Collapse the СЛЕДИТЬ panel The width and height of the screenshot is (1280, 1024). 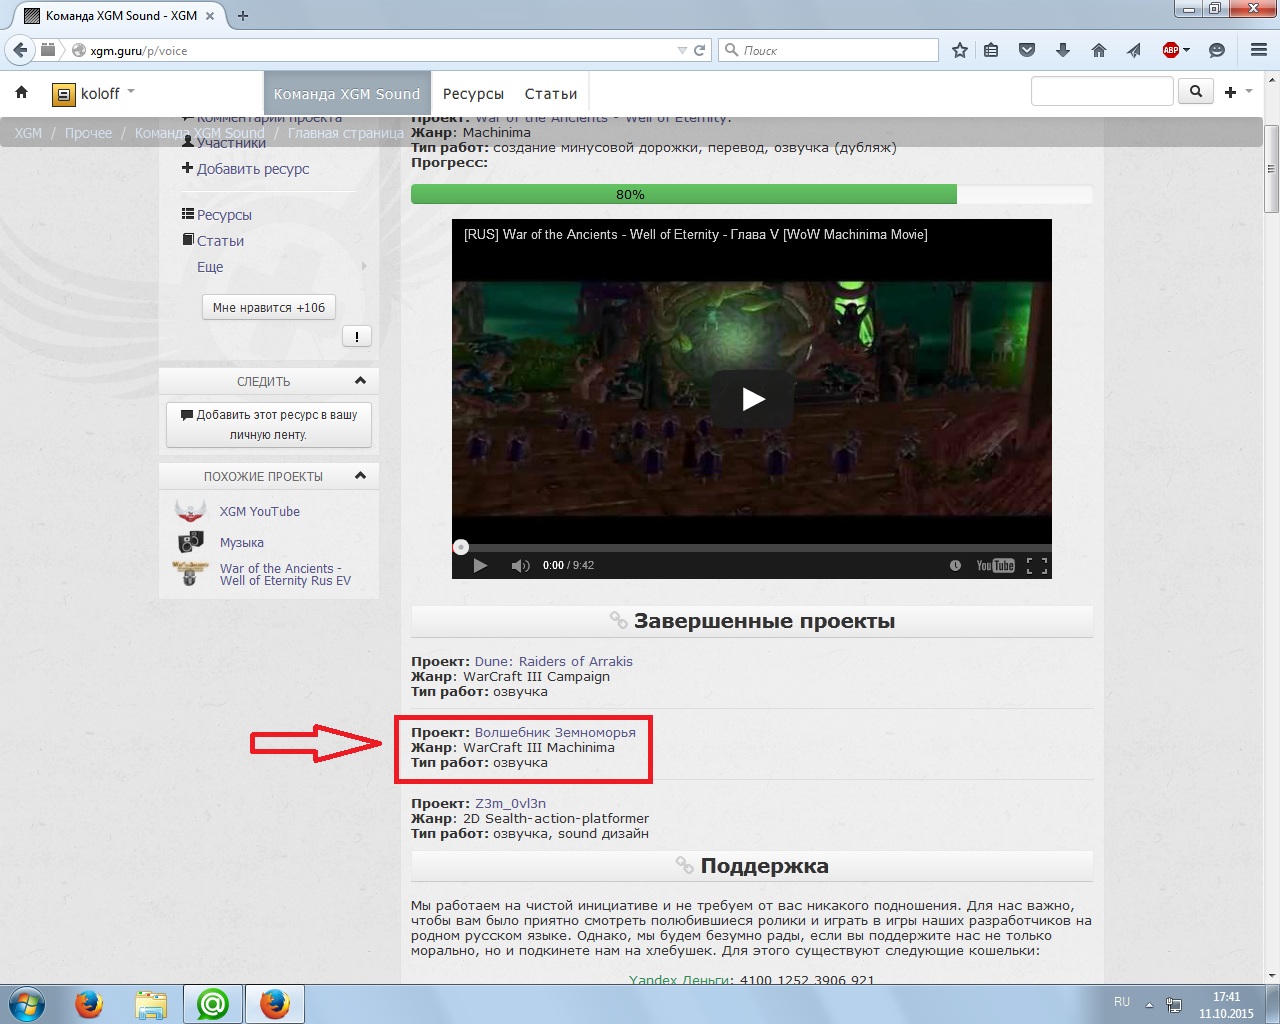pos(361,381)
